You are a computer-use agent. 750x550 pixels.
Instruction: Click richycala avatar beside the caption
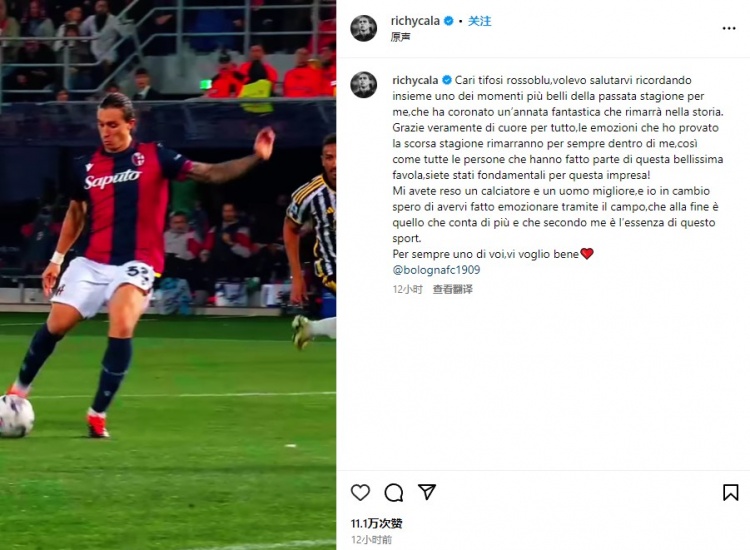point(364,85)
